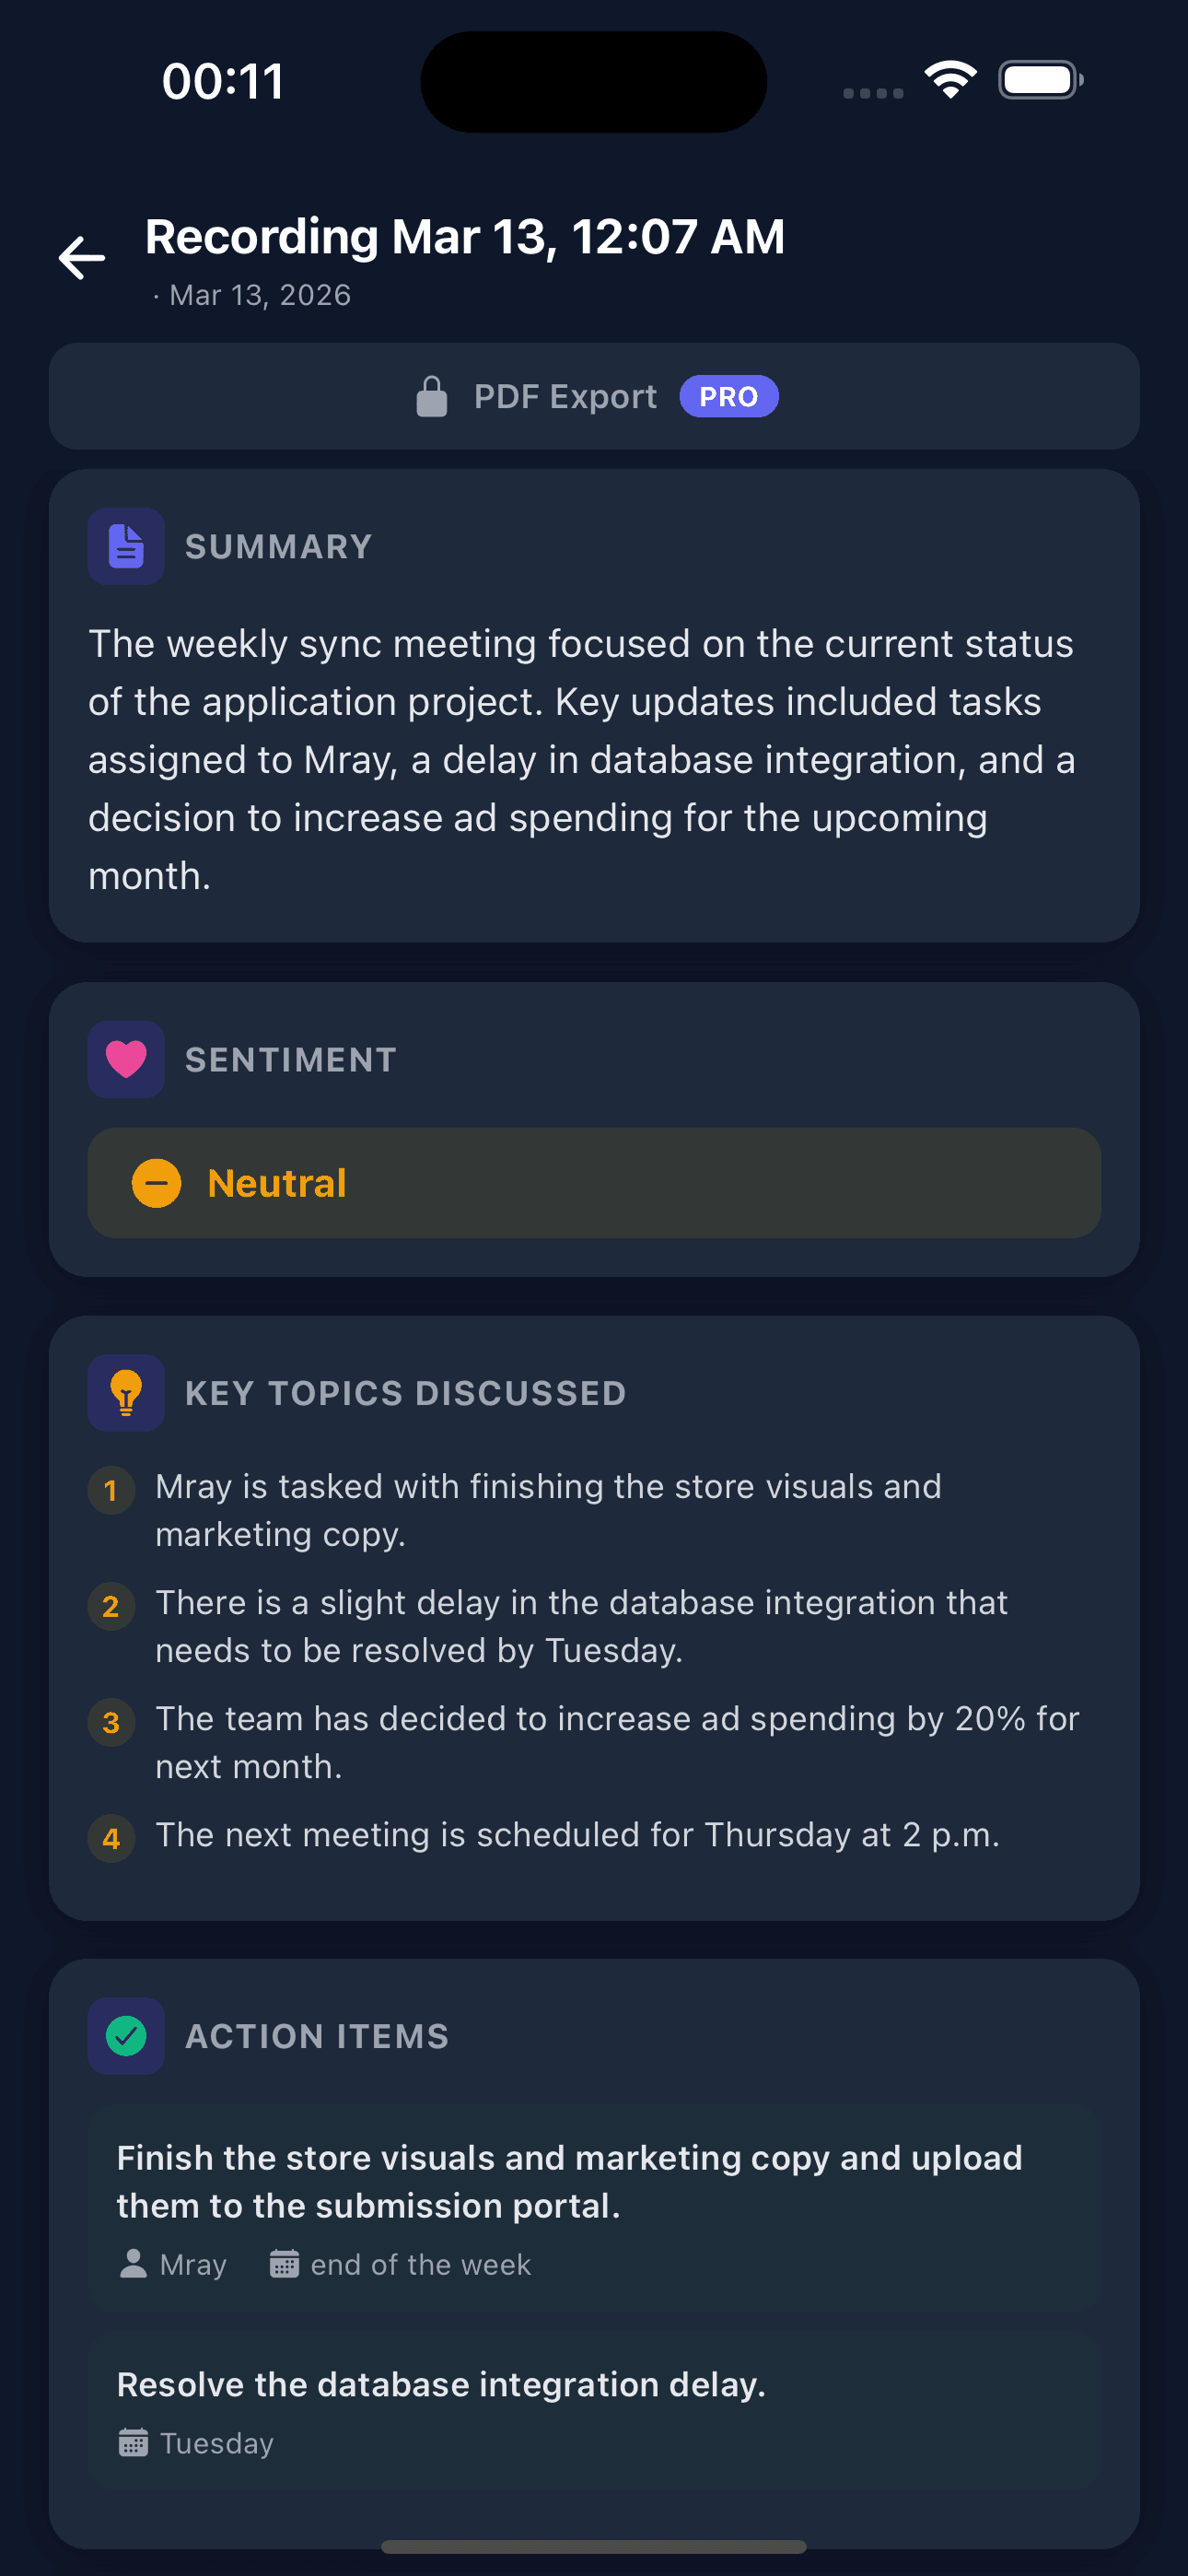1188x2576 pixels.
Task: Tap the Mar 13, 2026 date label
Action: (x=258, y=295)
